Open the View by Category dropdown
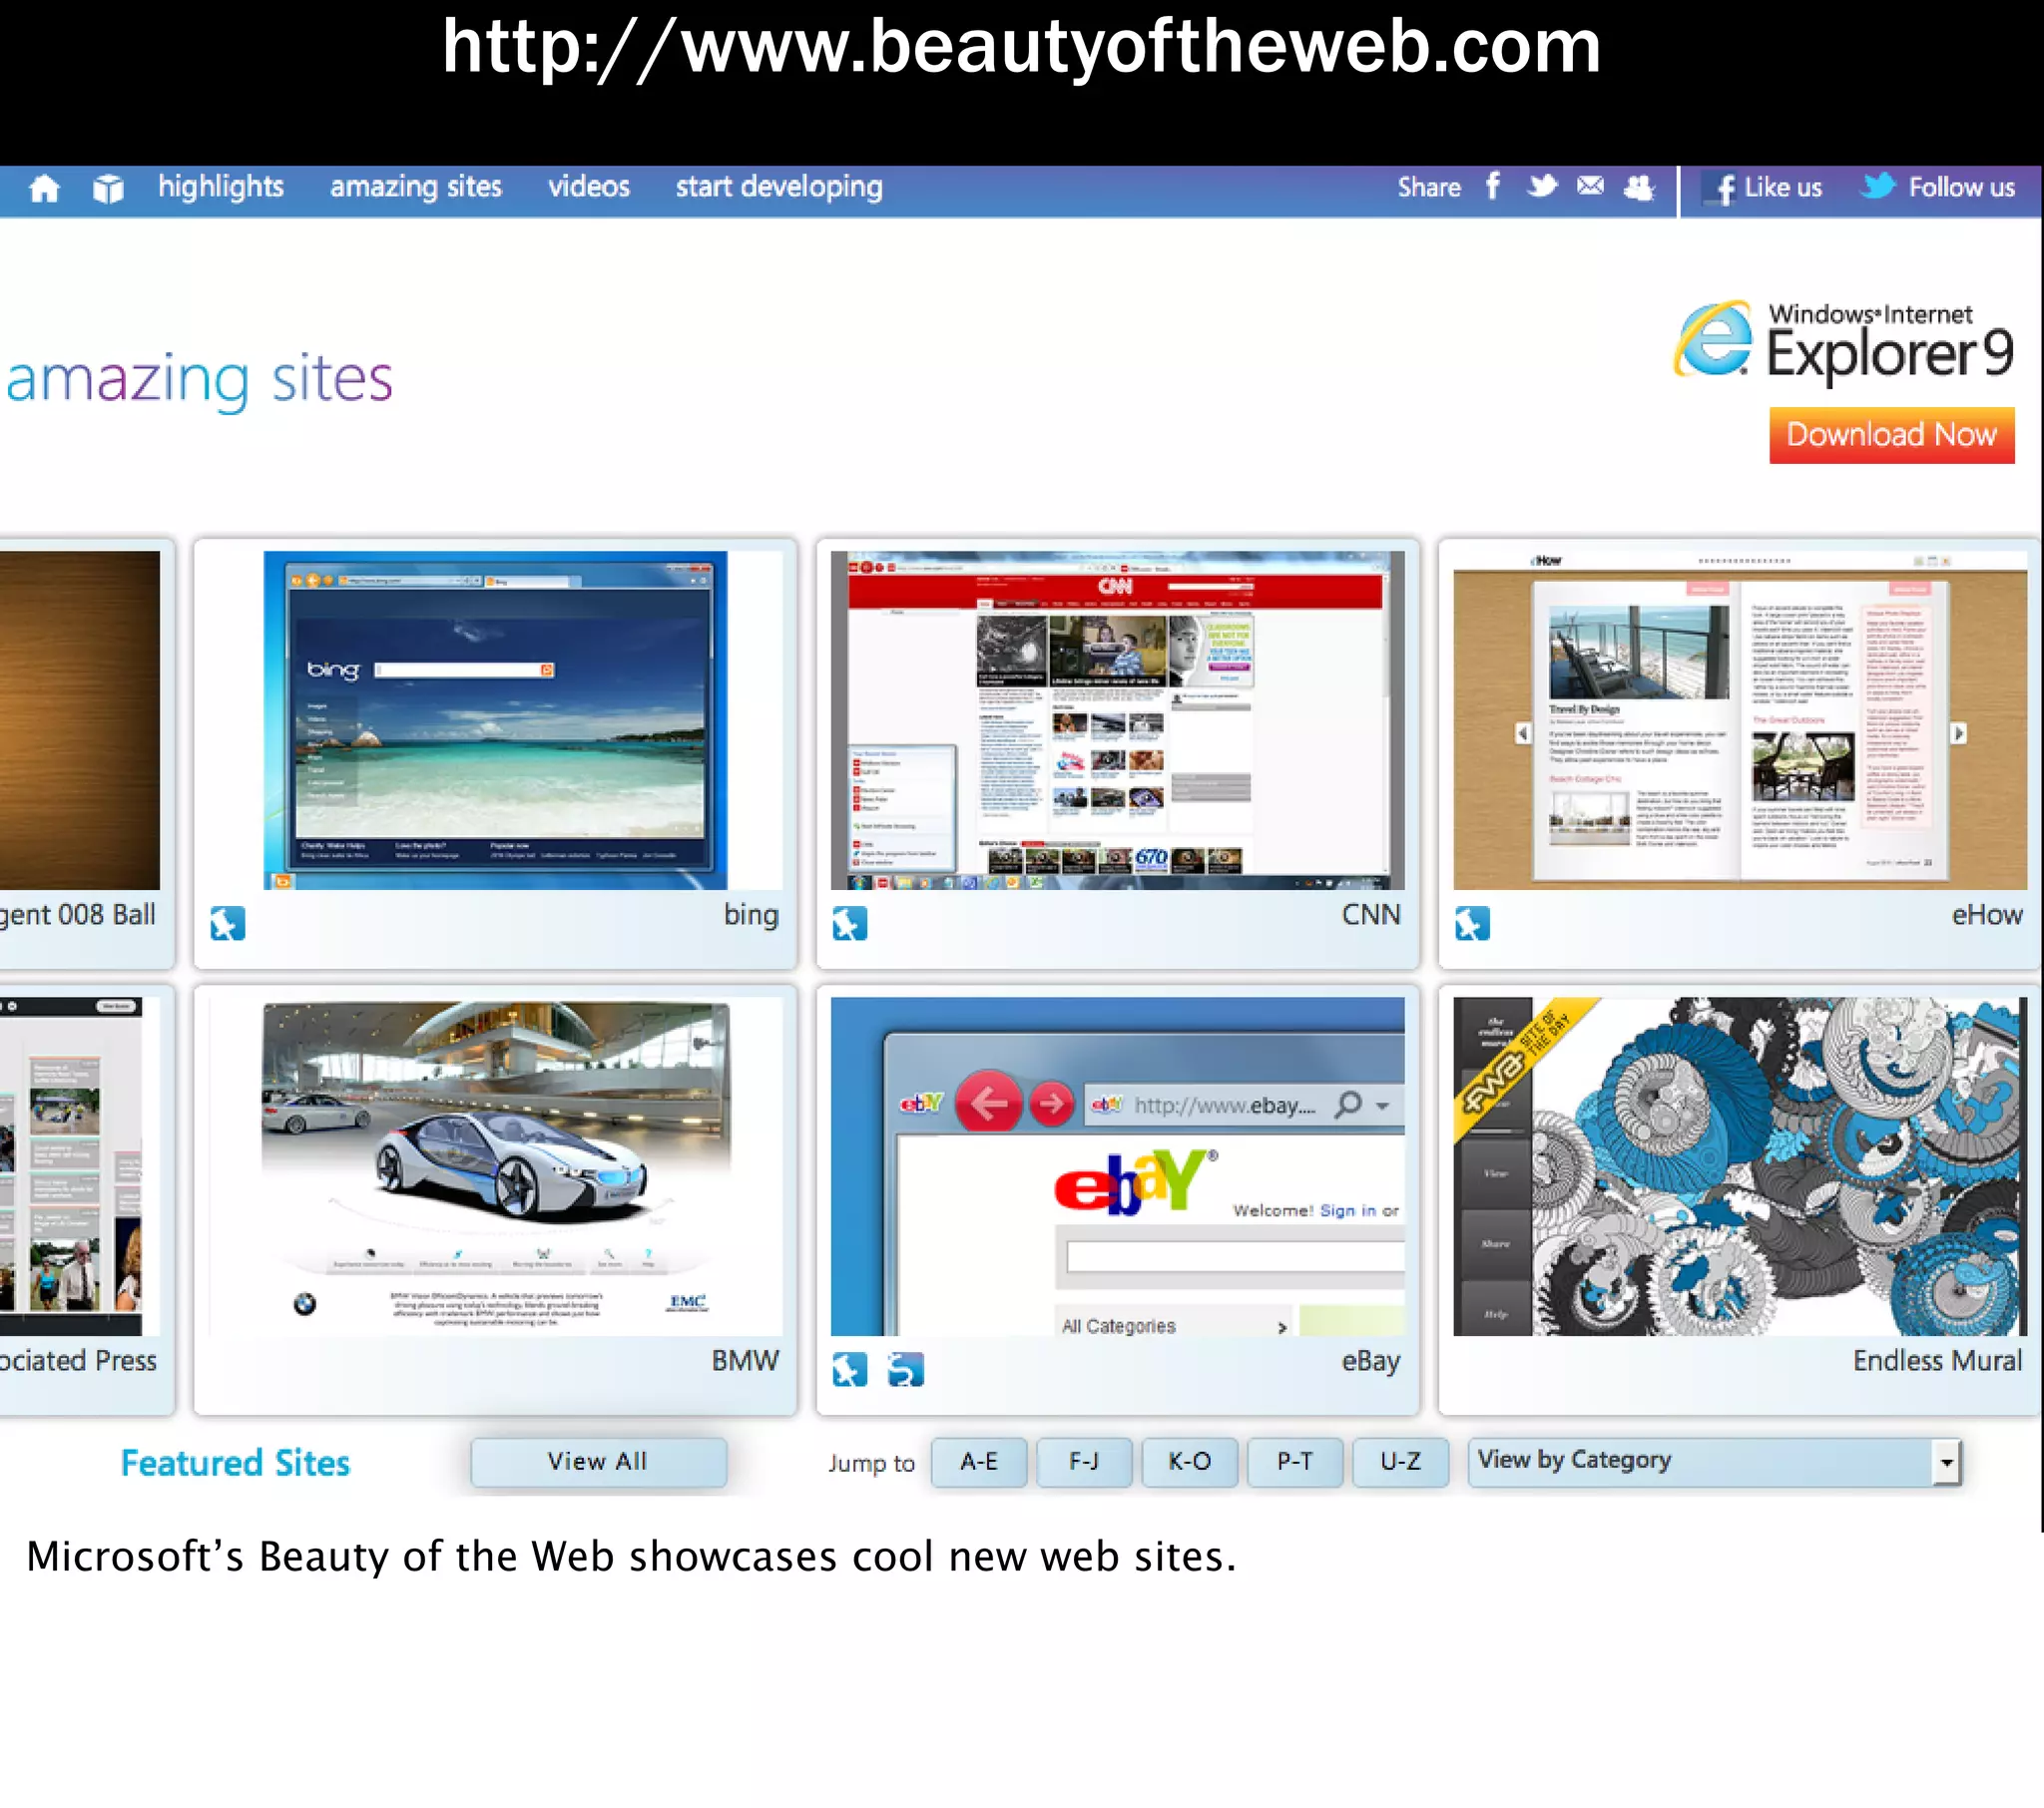The height and width of the screenshot is (1808, 2044). tap(1714, 1462)
